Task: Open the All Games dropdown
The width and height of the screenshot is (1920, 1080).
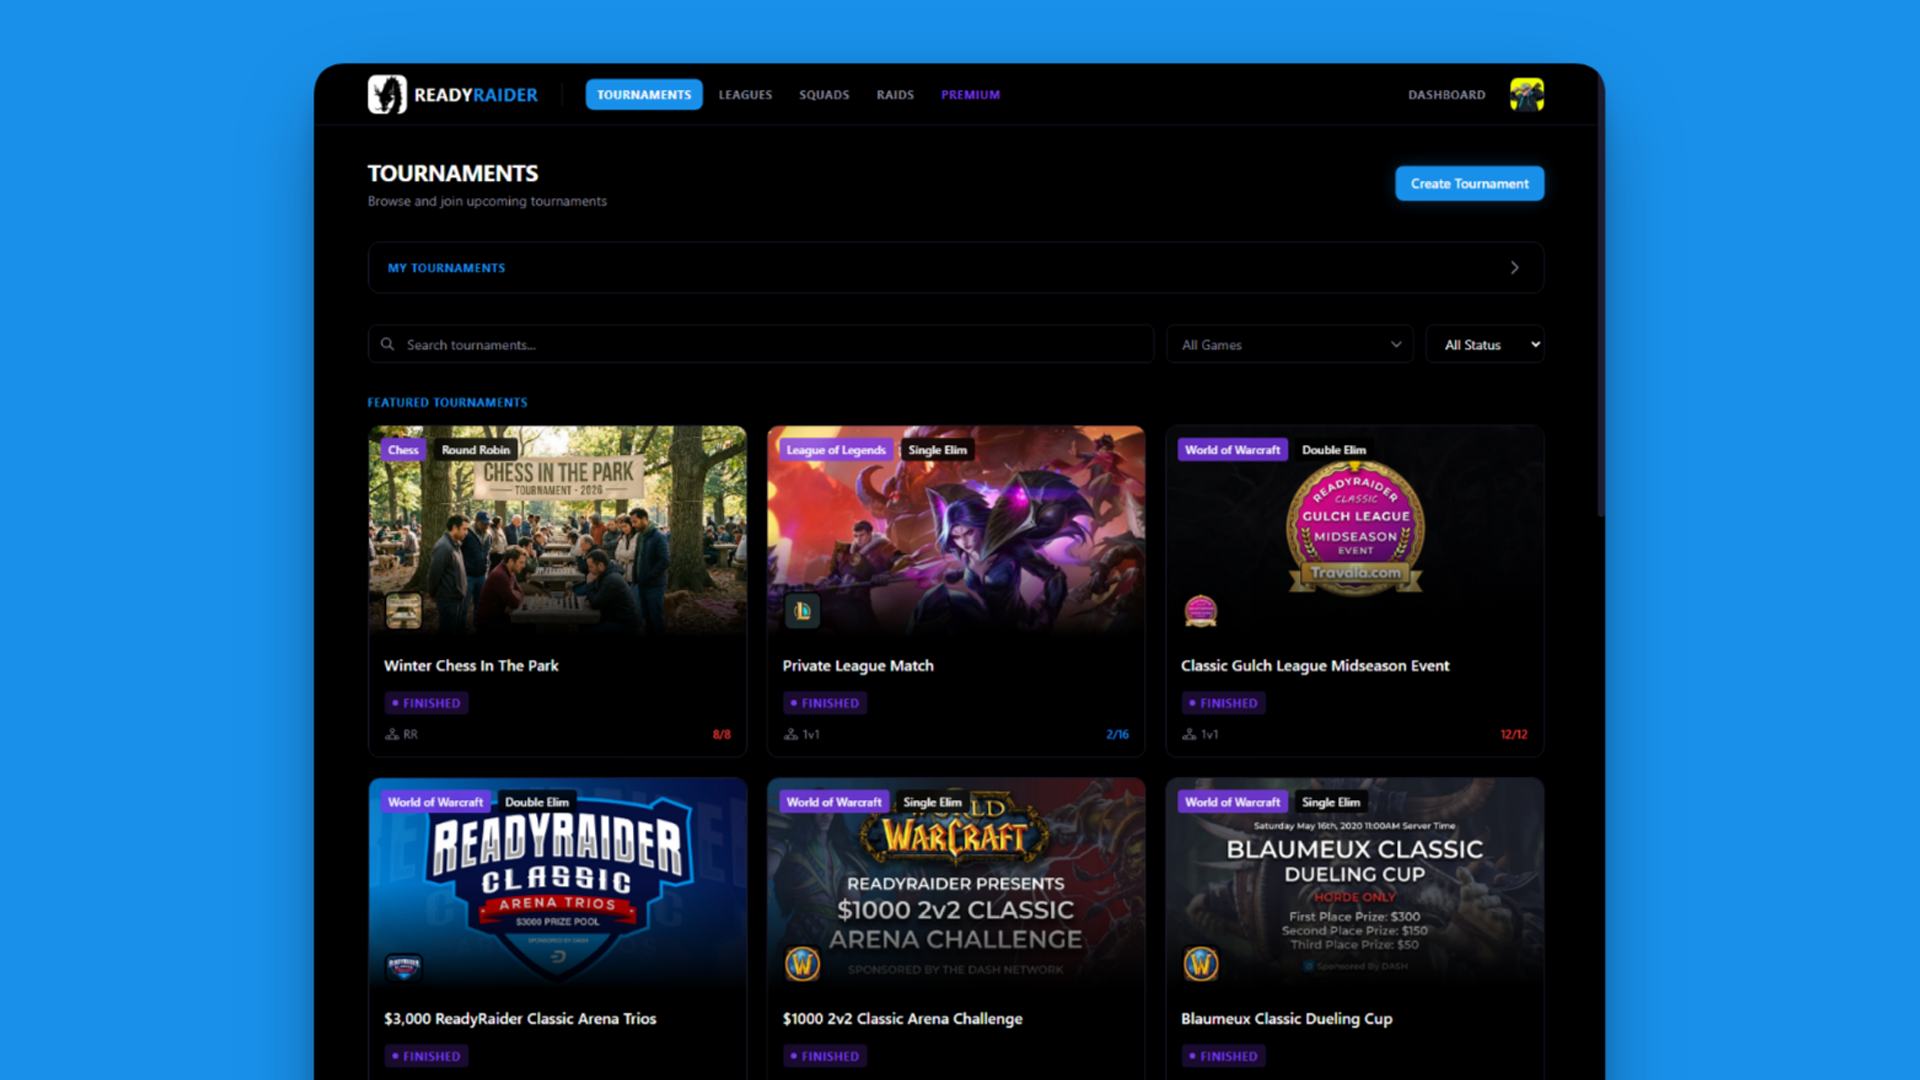Action: [x=1289, y=344]
